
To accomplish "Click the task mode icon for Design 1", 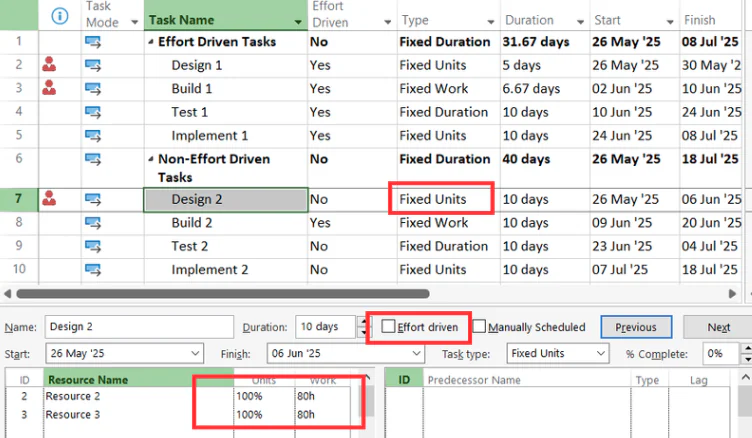I will (93, 65).
